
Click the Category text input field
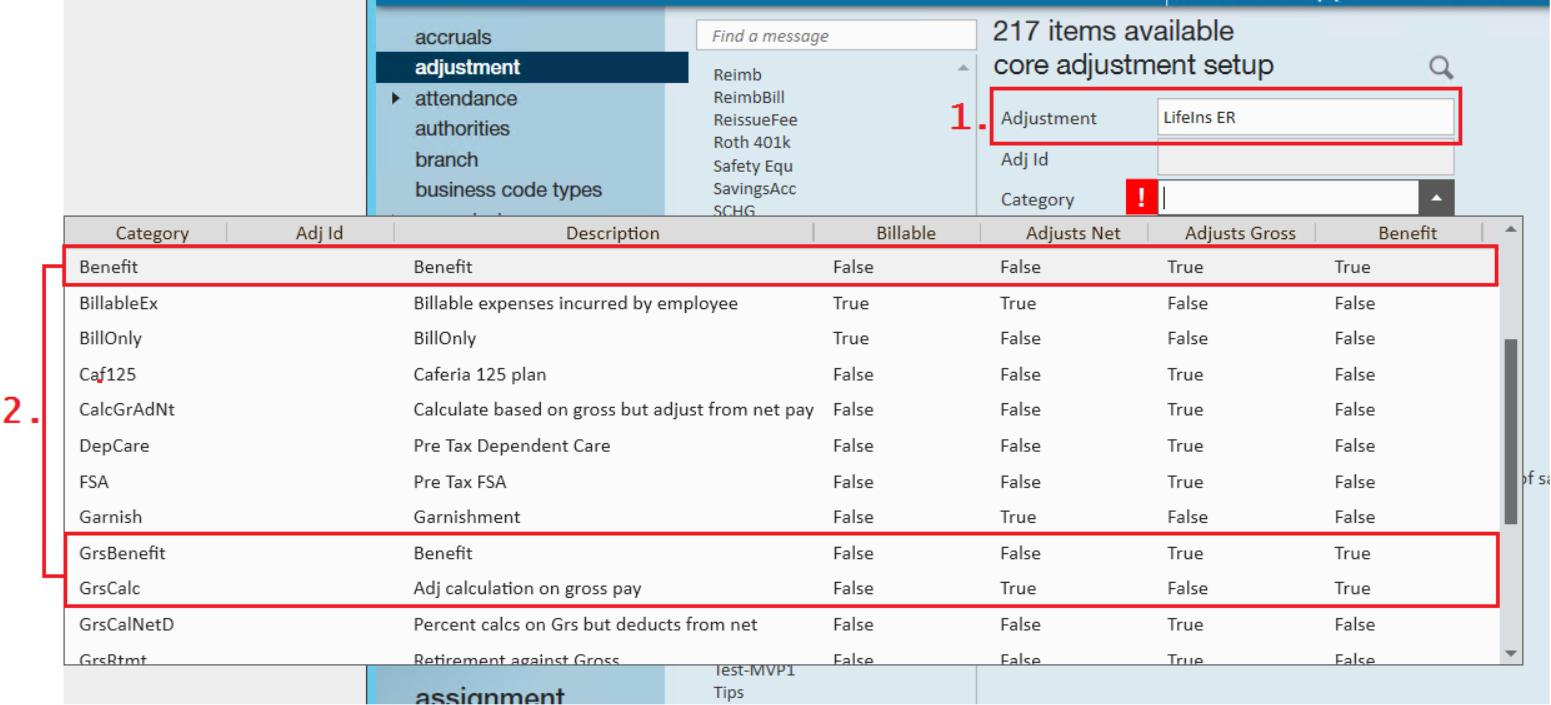(x=1288, y=199)
